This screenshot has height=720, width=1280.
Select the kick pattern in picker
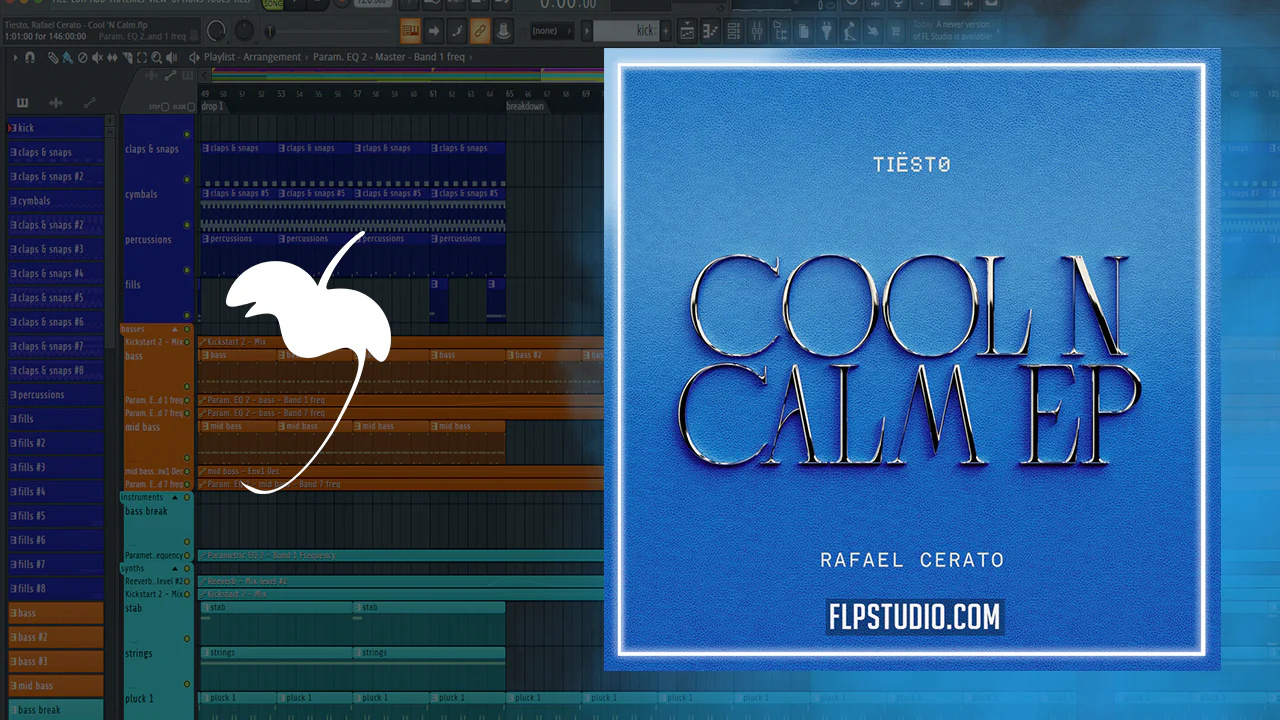56,128
